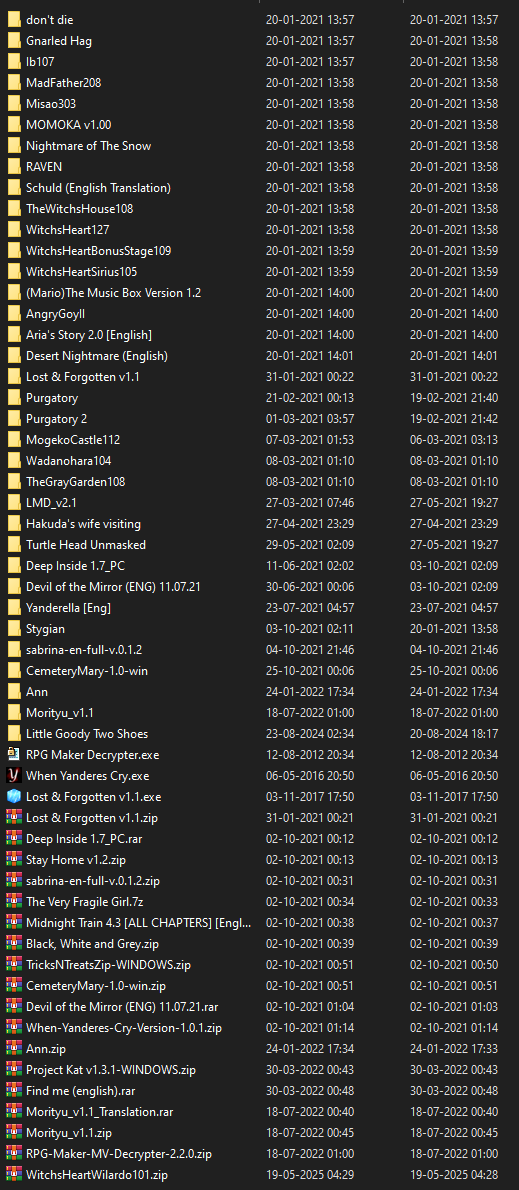Click the Gnarled Hag folder icon
The width and height of the screenshot is (519, 1190).
coord(14,40)
